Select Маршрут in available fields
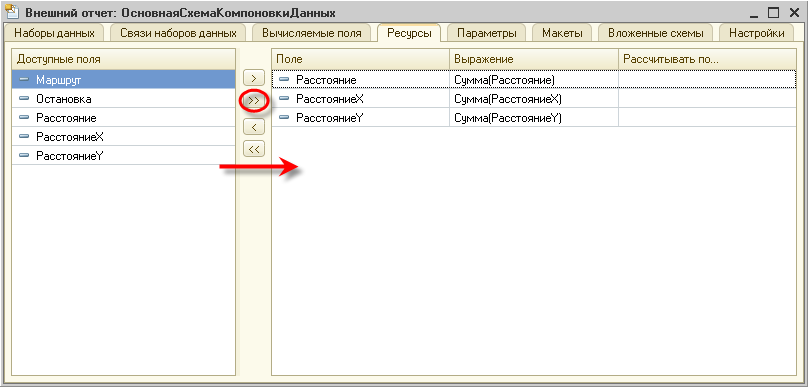Screen dimensions: 808x387 click(x=124, y=79)
